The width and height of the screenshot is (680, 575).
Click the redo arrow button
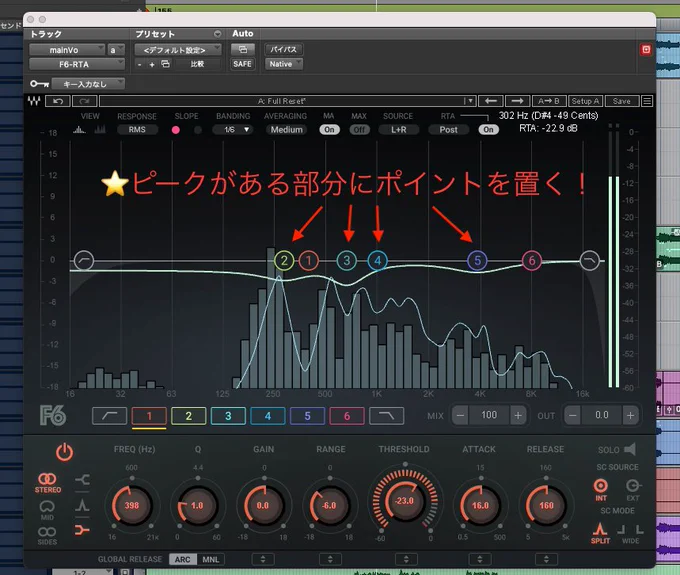click(85, 101)
